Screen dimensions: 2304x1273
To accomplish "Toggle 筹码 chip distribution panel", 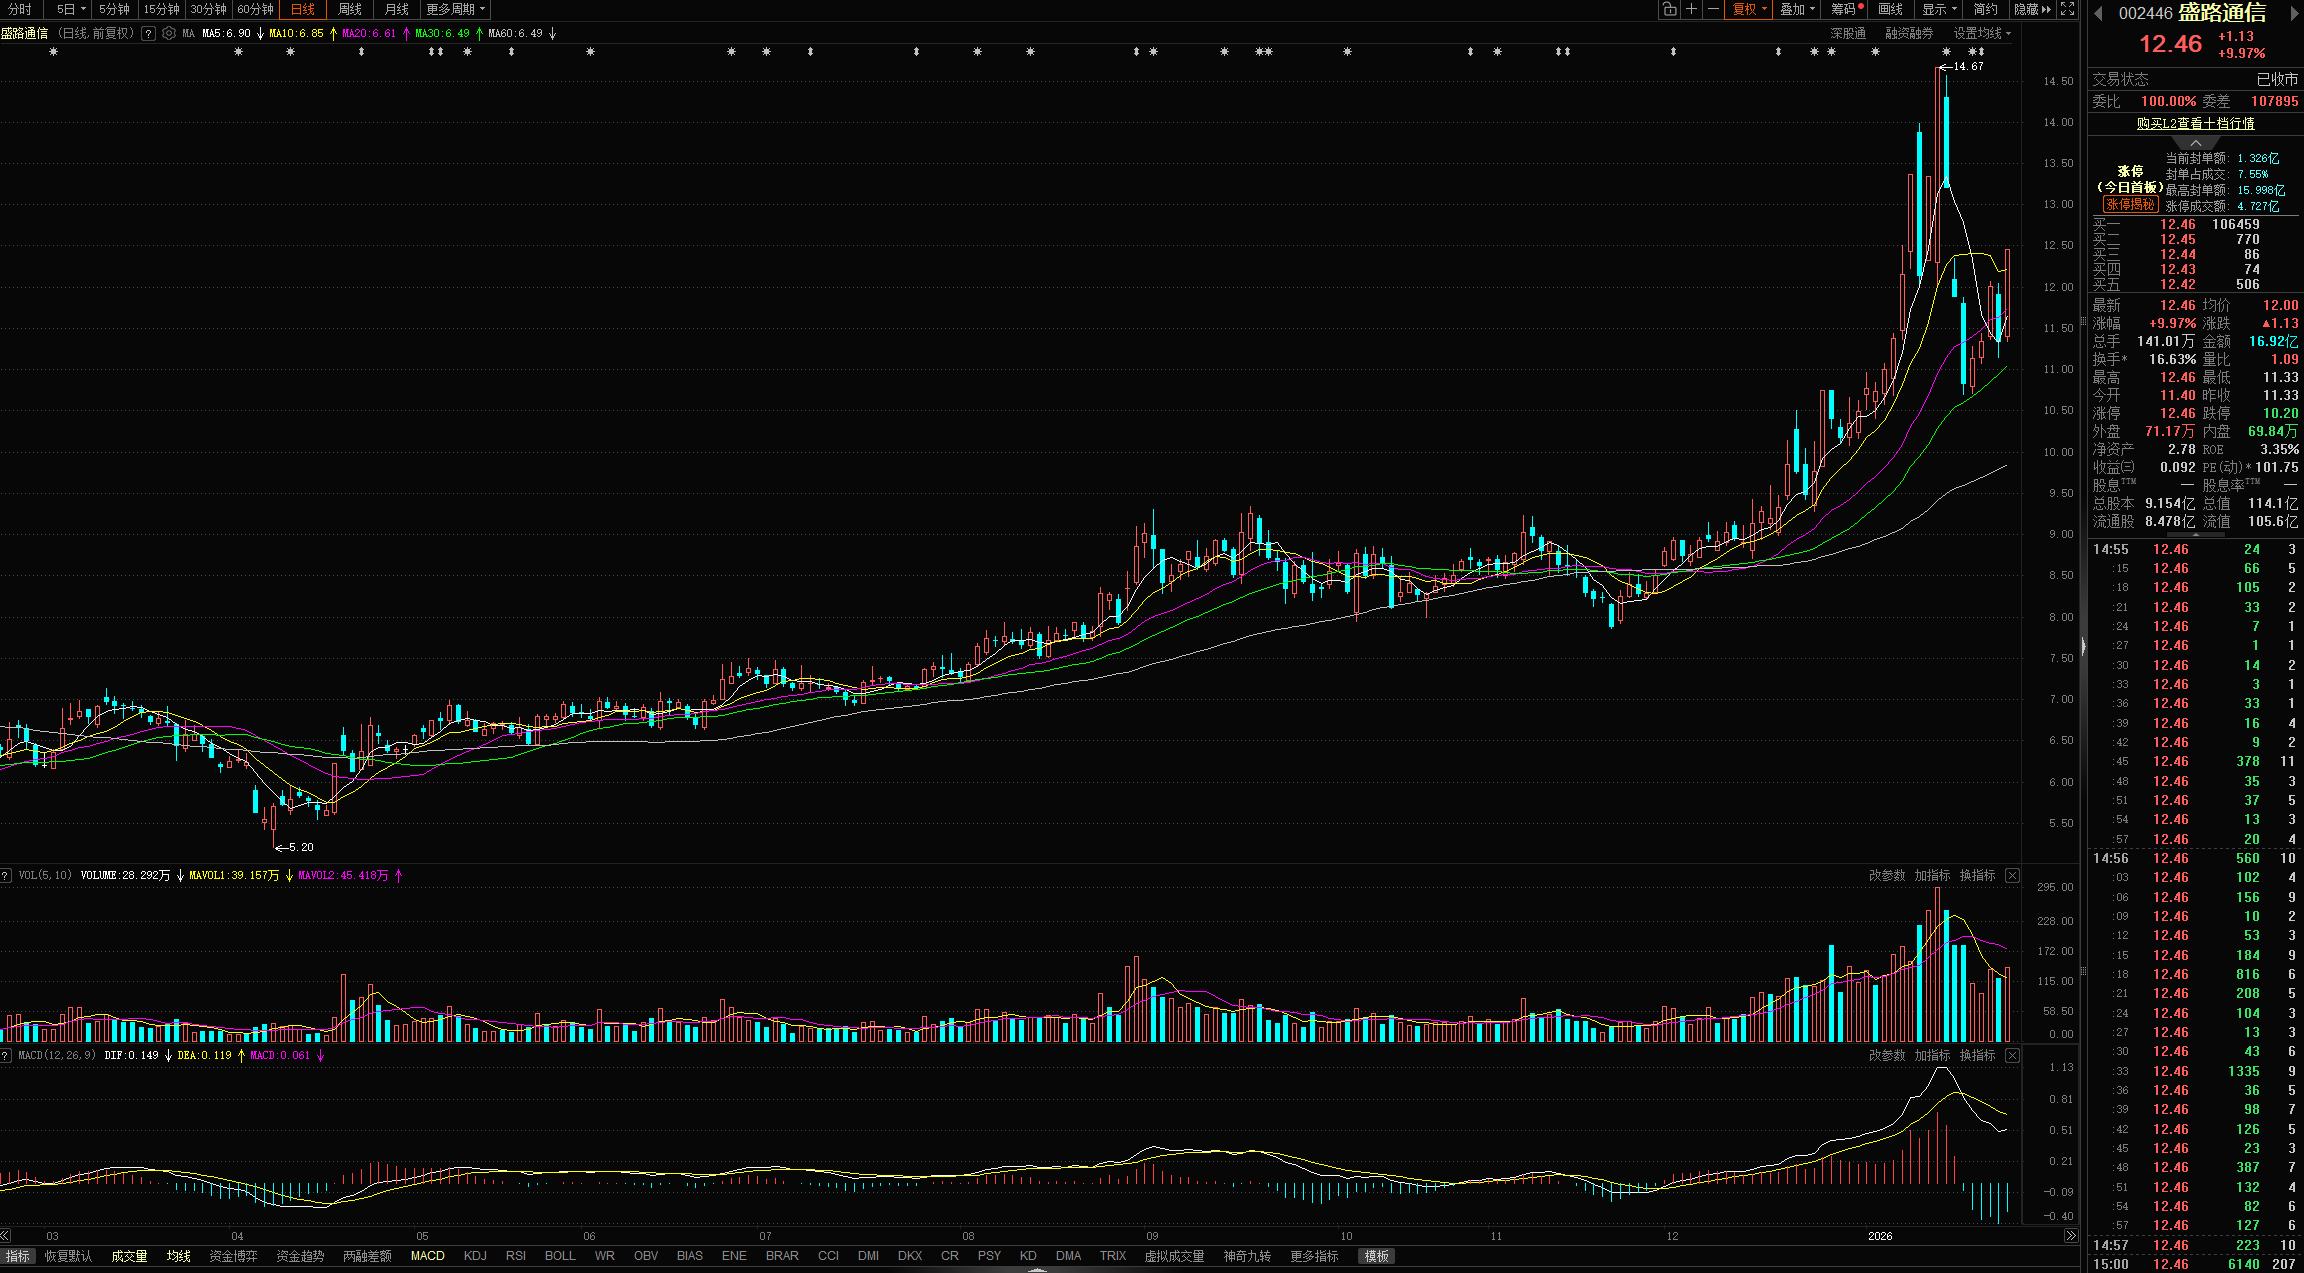I will click(x=1844, y=9).
